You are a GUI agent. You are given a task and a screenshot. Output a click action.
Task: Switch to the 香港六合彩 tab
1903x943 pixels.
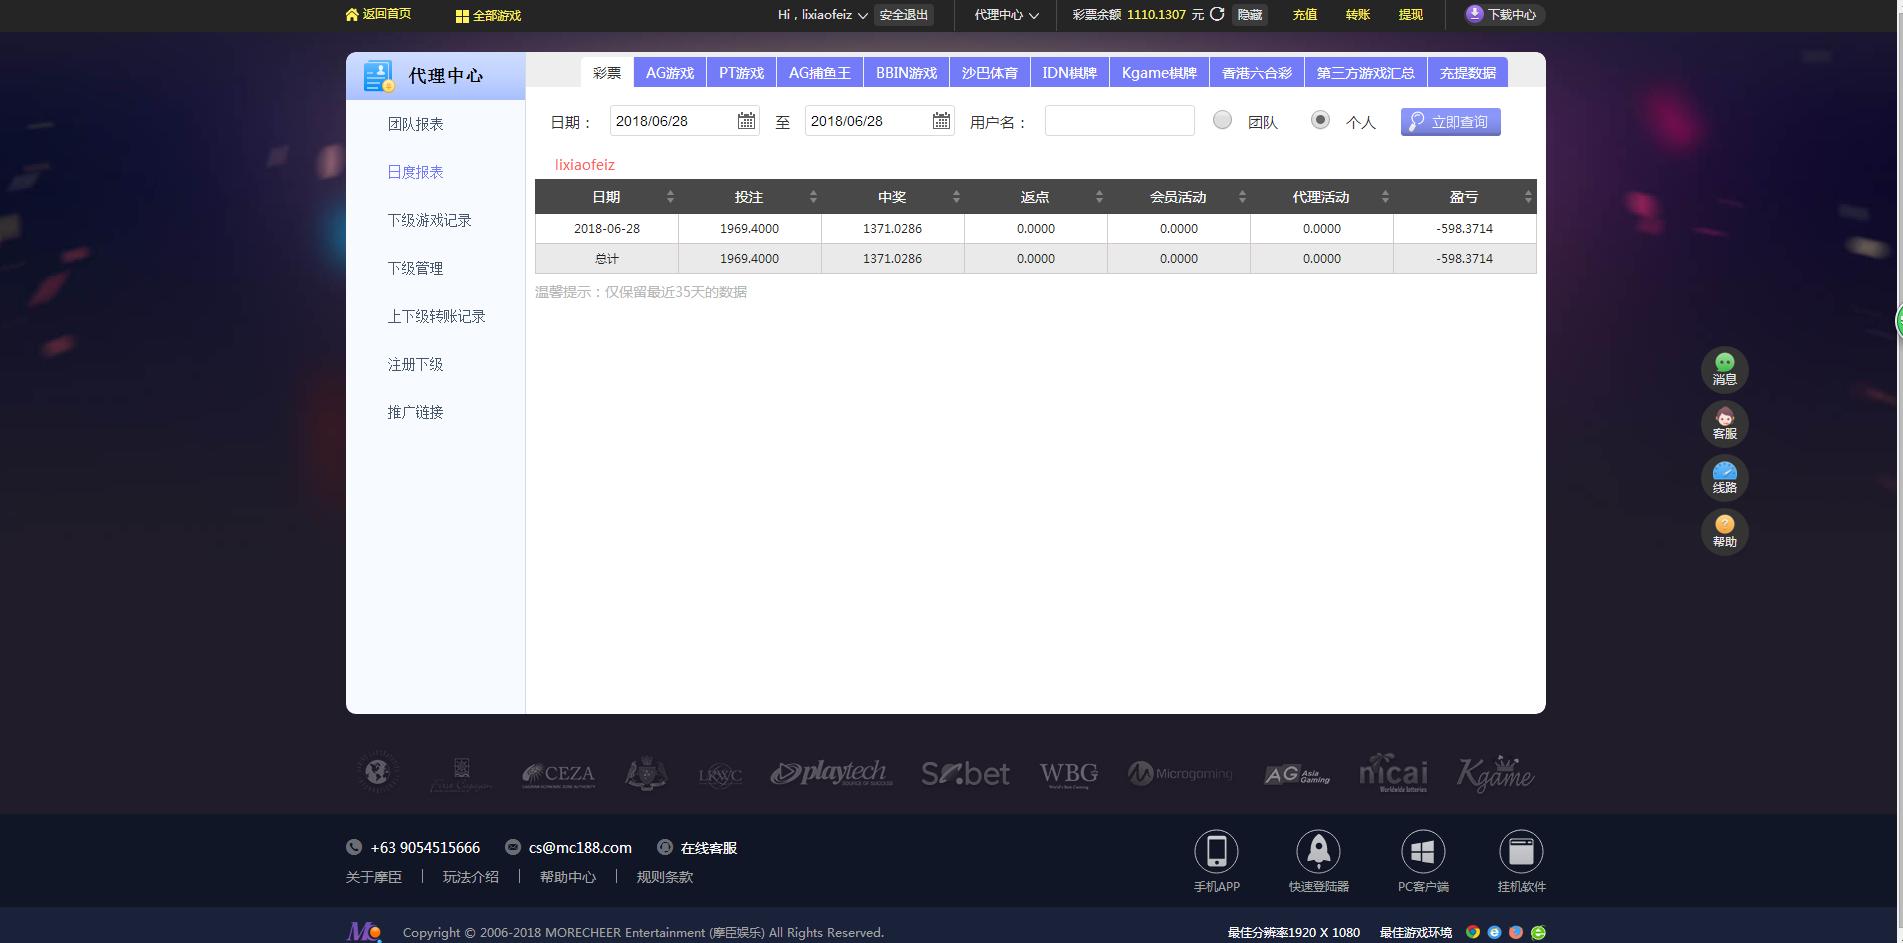click(x=1255, y=72)
